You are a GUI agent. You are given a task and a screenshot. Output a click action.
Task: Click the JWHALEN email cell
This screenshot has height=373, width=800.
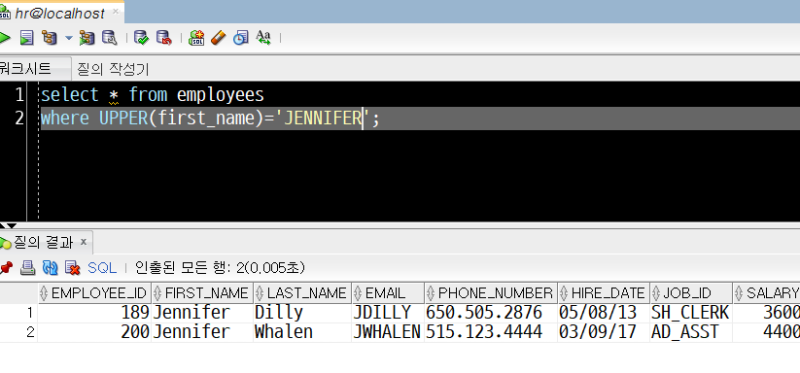pos(388,332)
